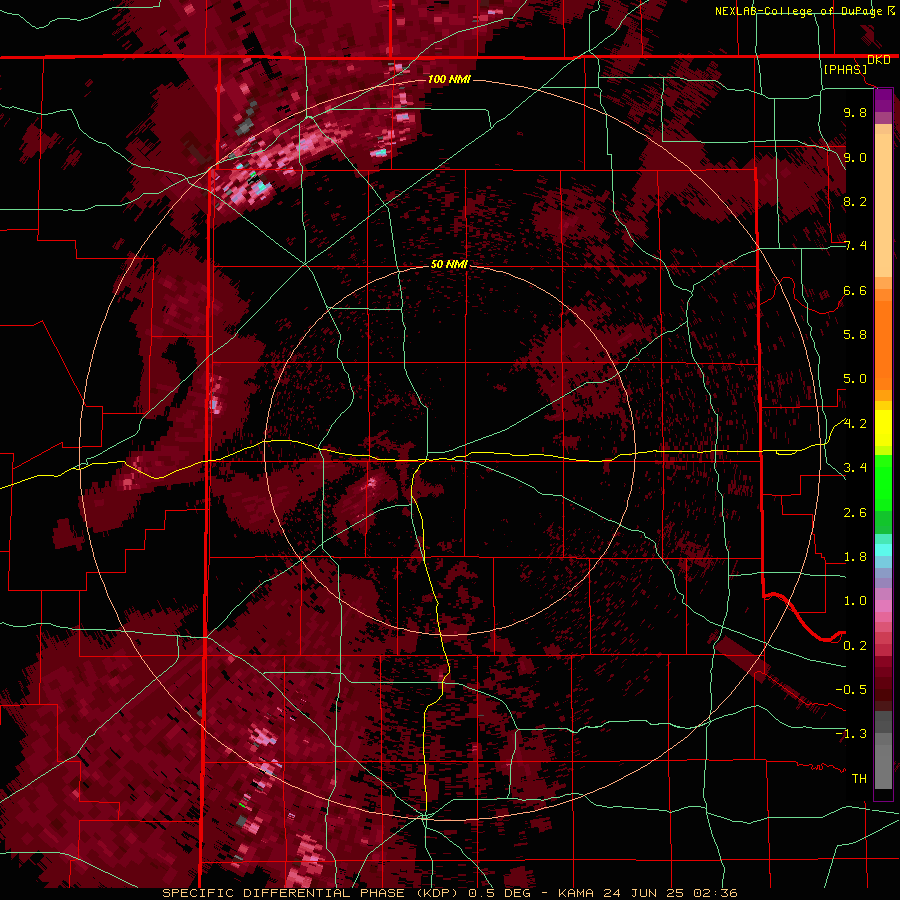Click the KAMA radar site identifier
This screenshot has height=900, width=900.
(575, 893)
